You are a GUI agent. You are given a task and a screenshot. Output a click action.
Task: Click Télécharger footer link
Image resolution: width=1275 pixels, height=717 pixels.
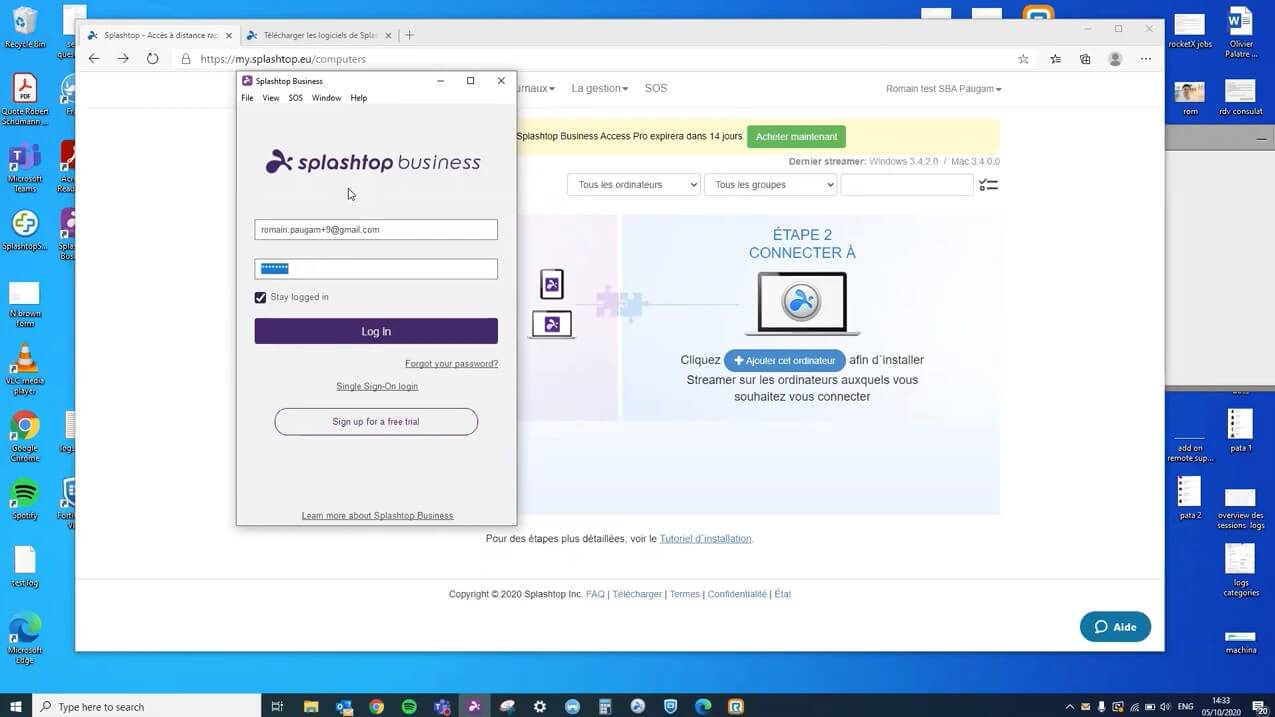637,594
